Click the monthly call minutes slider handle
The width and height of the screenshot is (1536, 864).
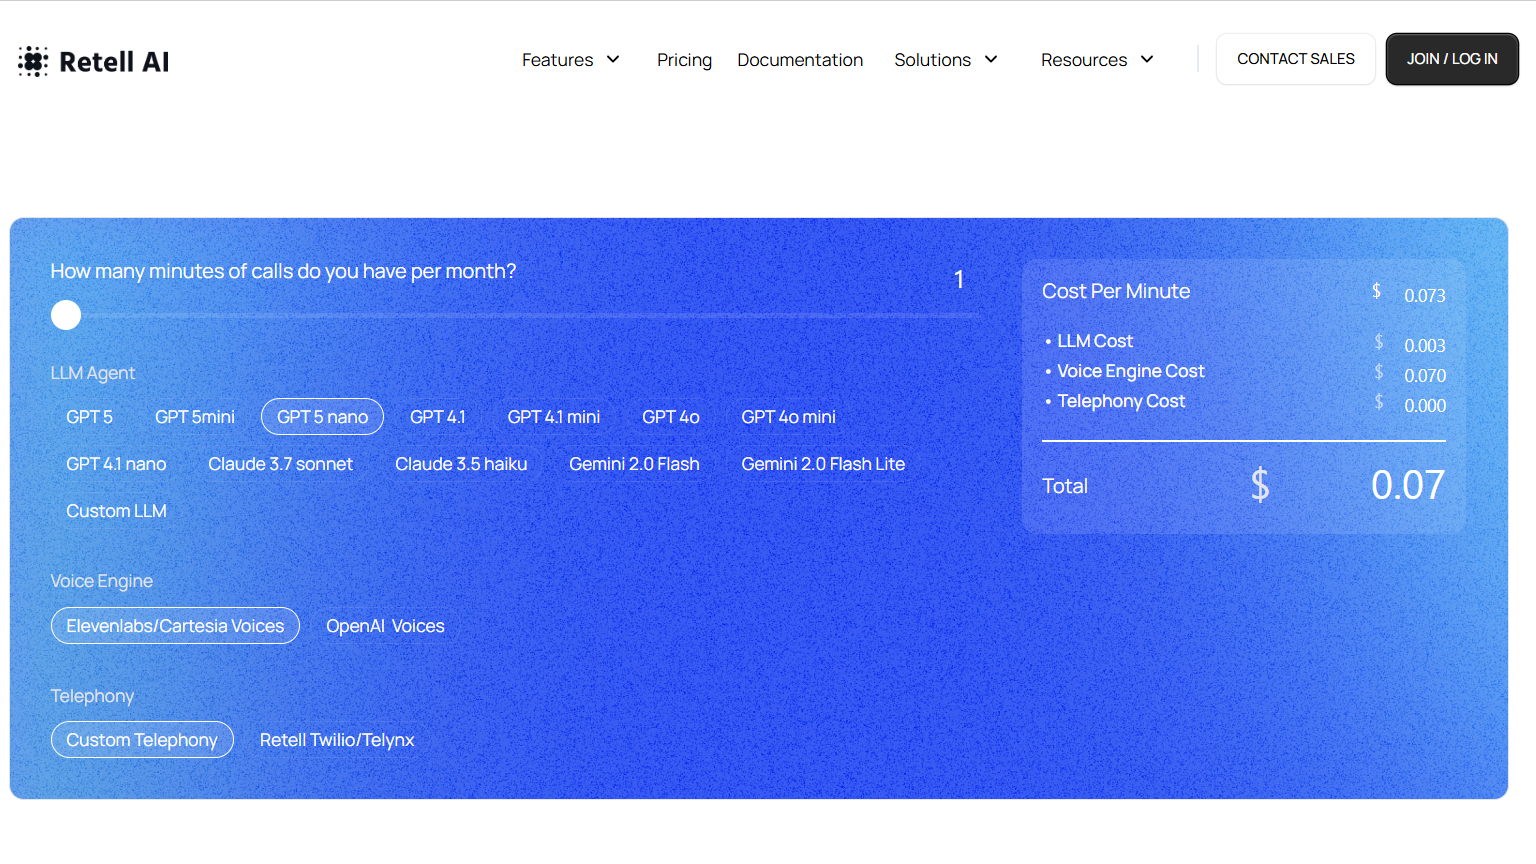coord(66,315)
